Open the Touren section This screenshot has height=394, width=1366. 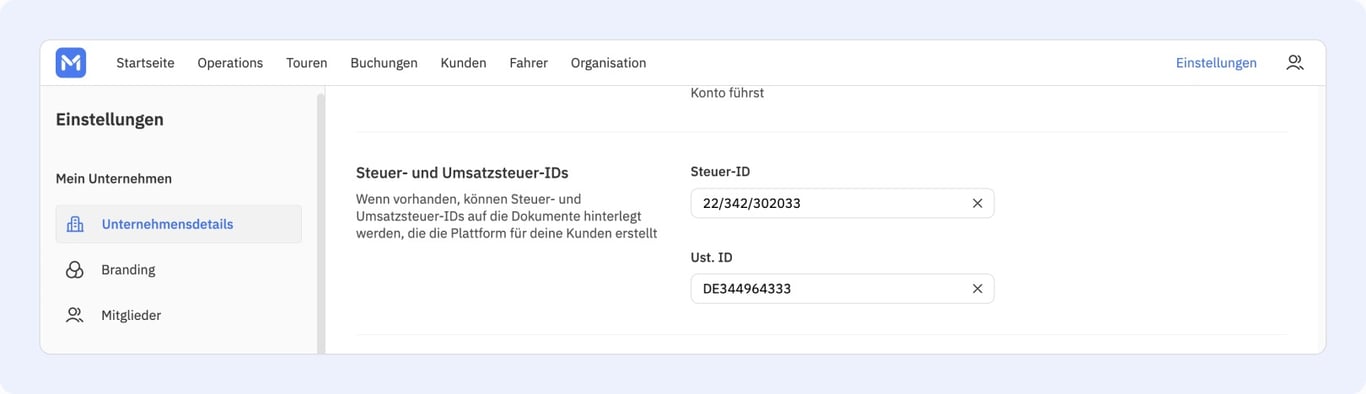coord(307,63)
